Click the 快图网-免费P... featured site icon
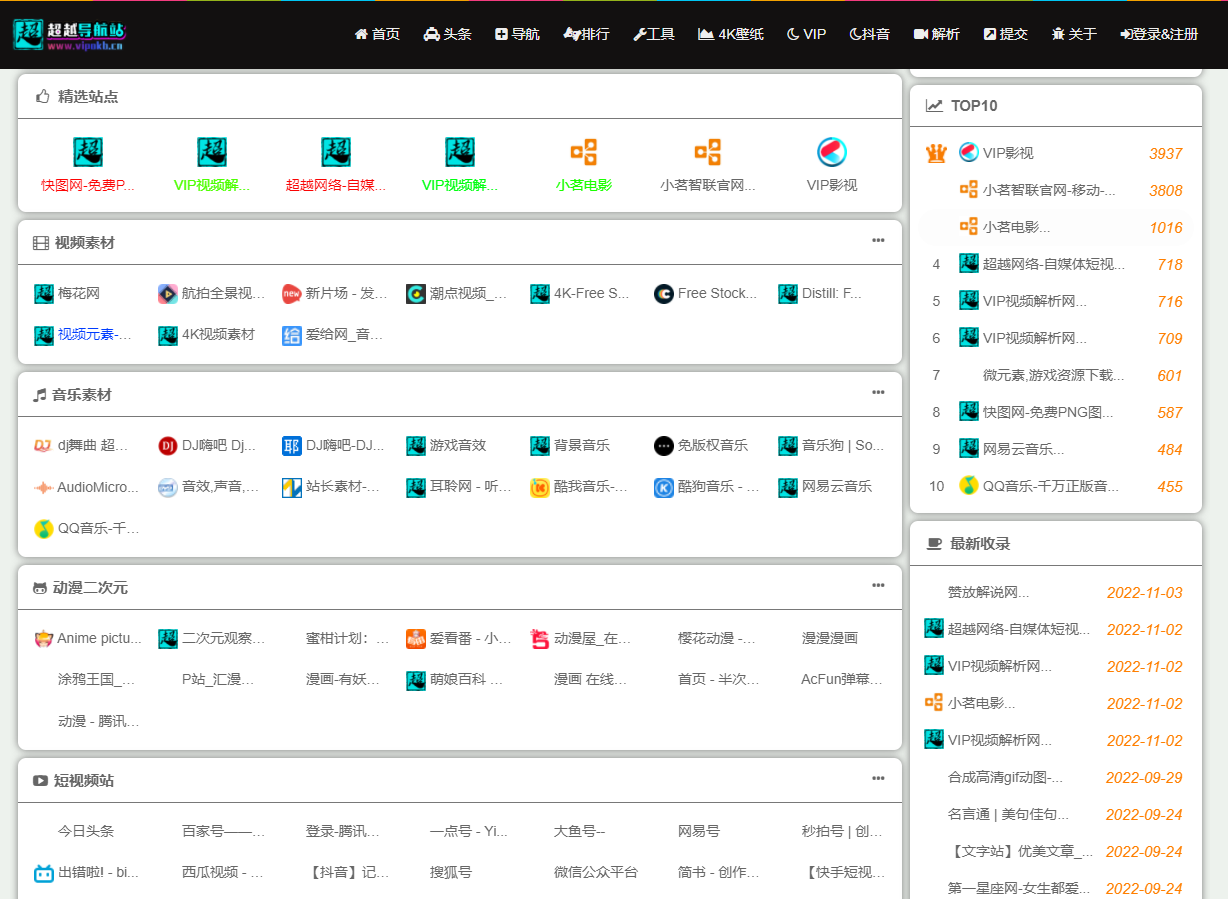This screenshot has height=899, width=1228. pos(88,152)
